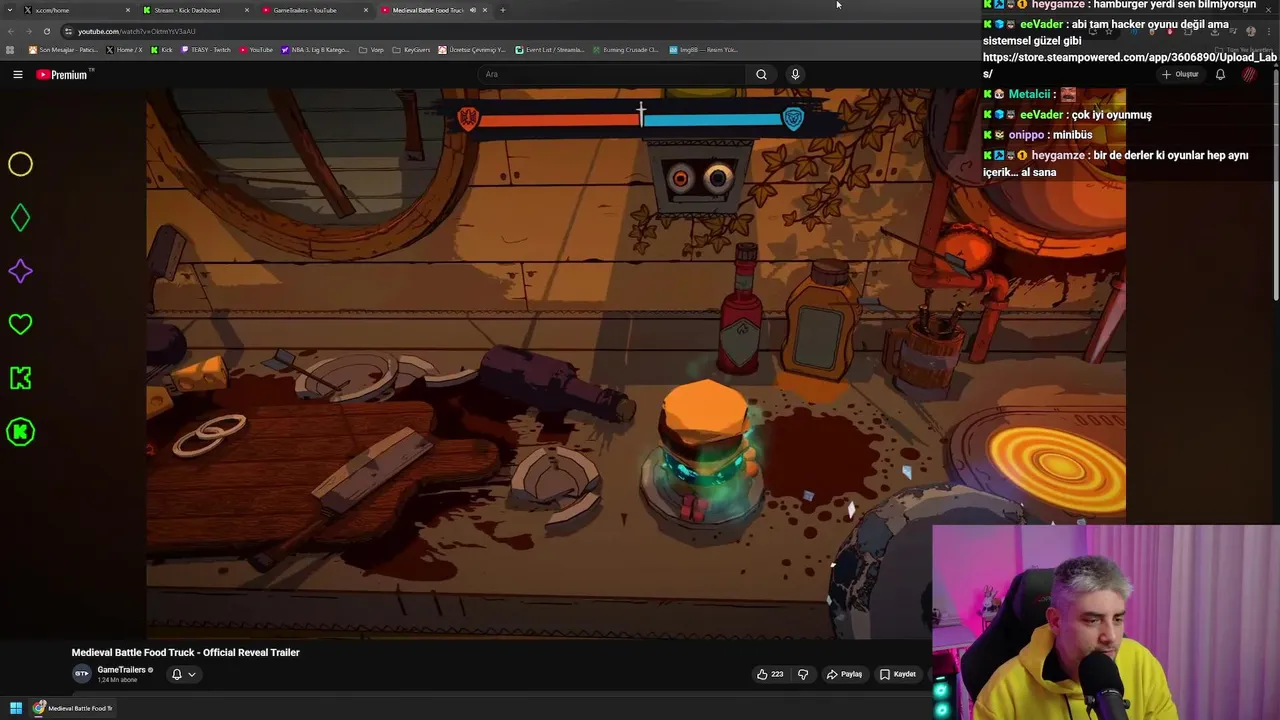The height and width of the screenshot is (720, 1280).
Task: Open the Burning Crusade bookmark
Action: (x=626, y=49)
